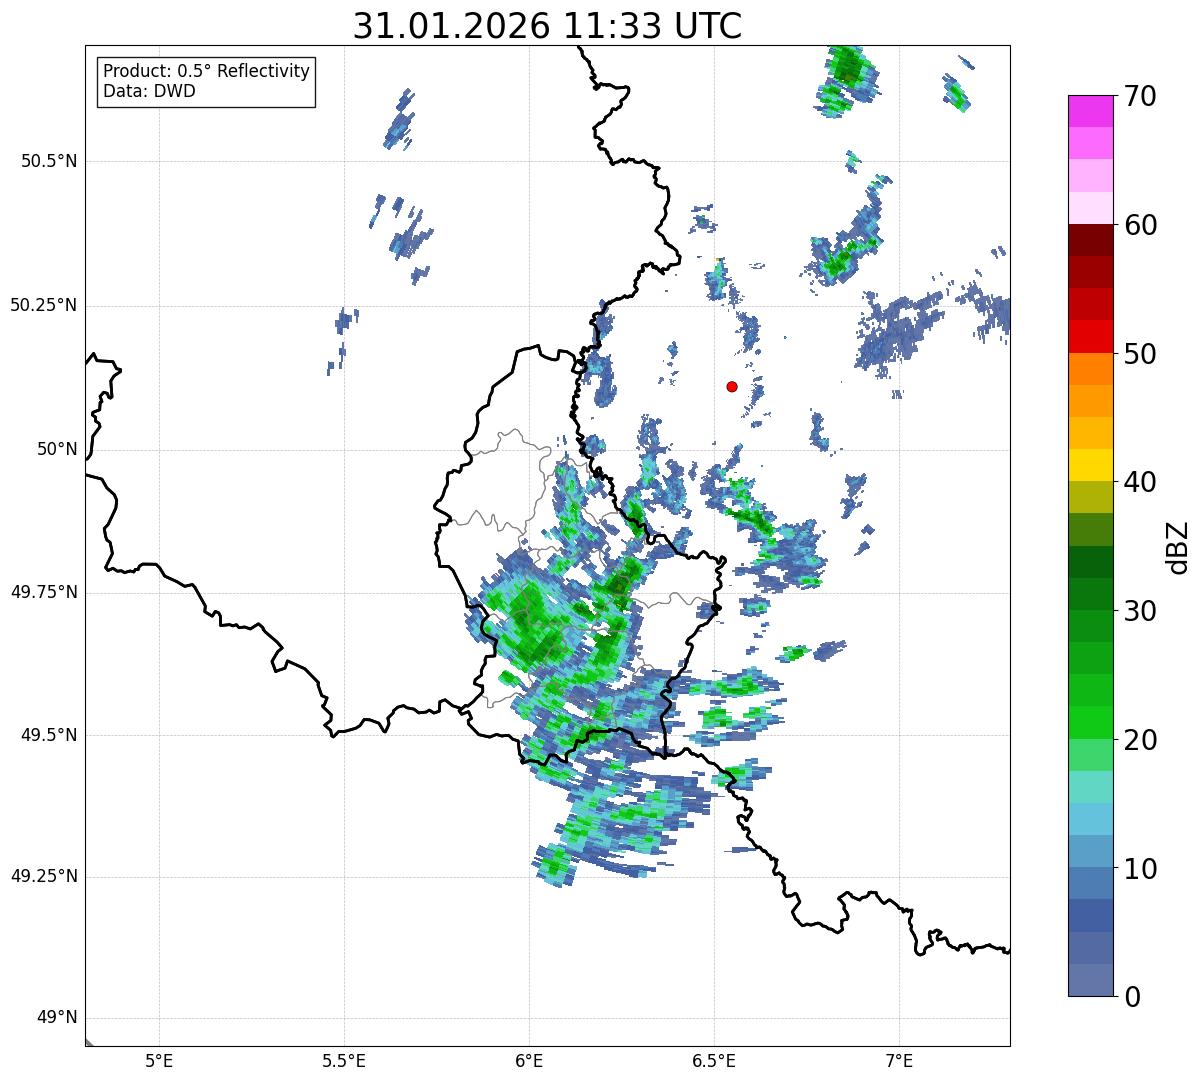Pick the yellow swatch near 40 dBZ
The width and height of the screenshot is (1202, 1081).
pyautogui.click(x=1090, y=465)
